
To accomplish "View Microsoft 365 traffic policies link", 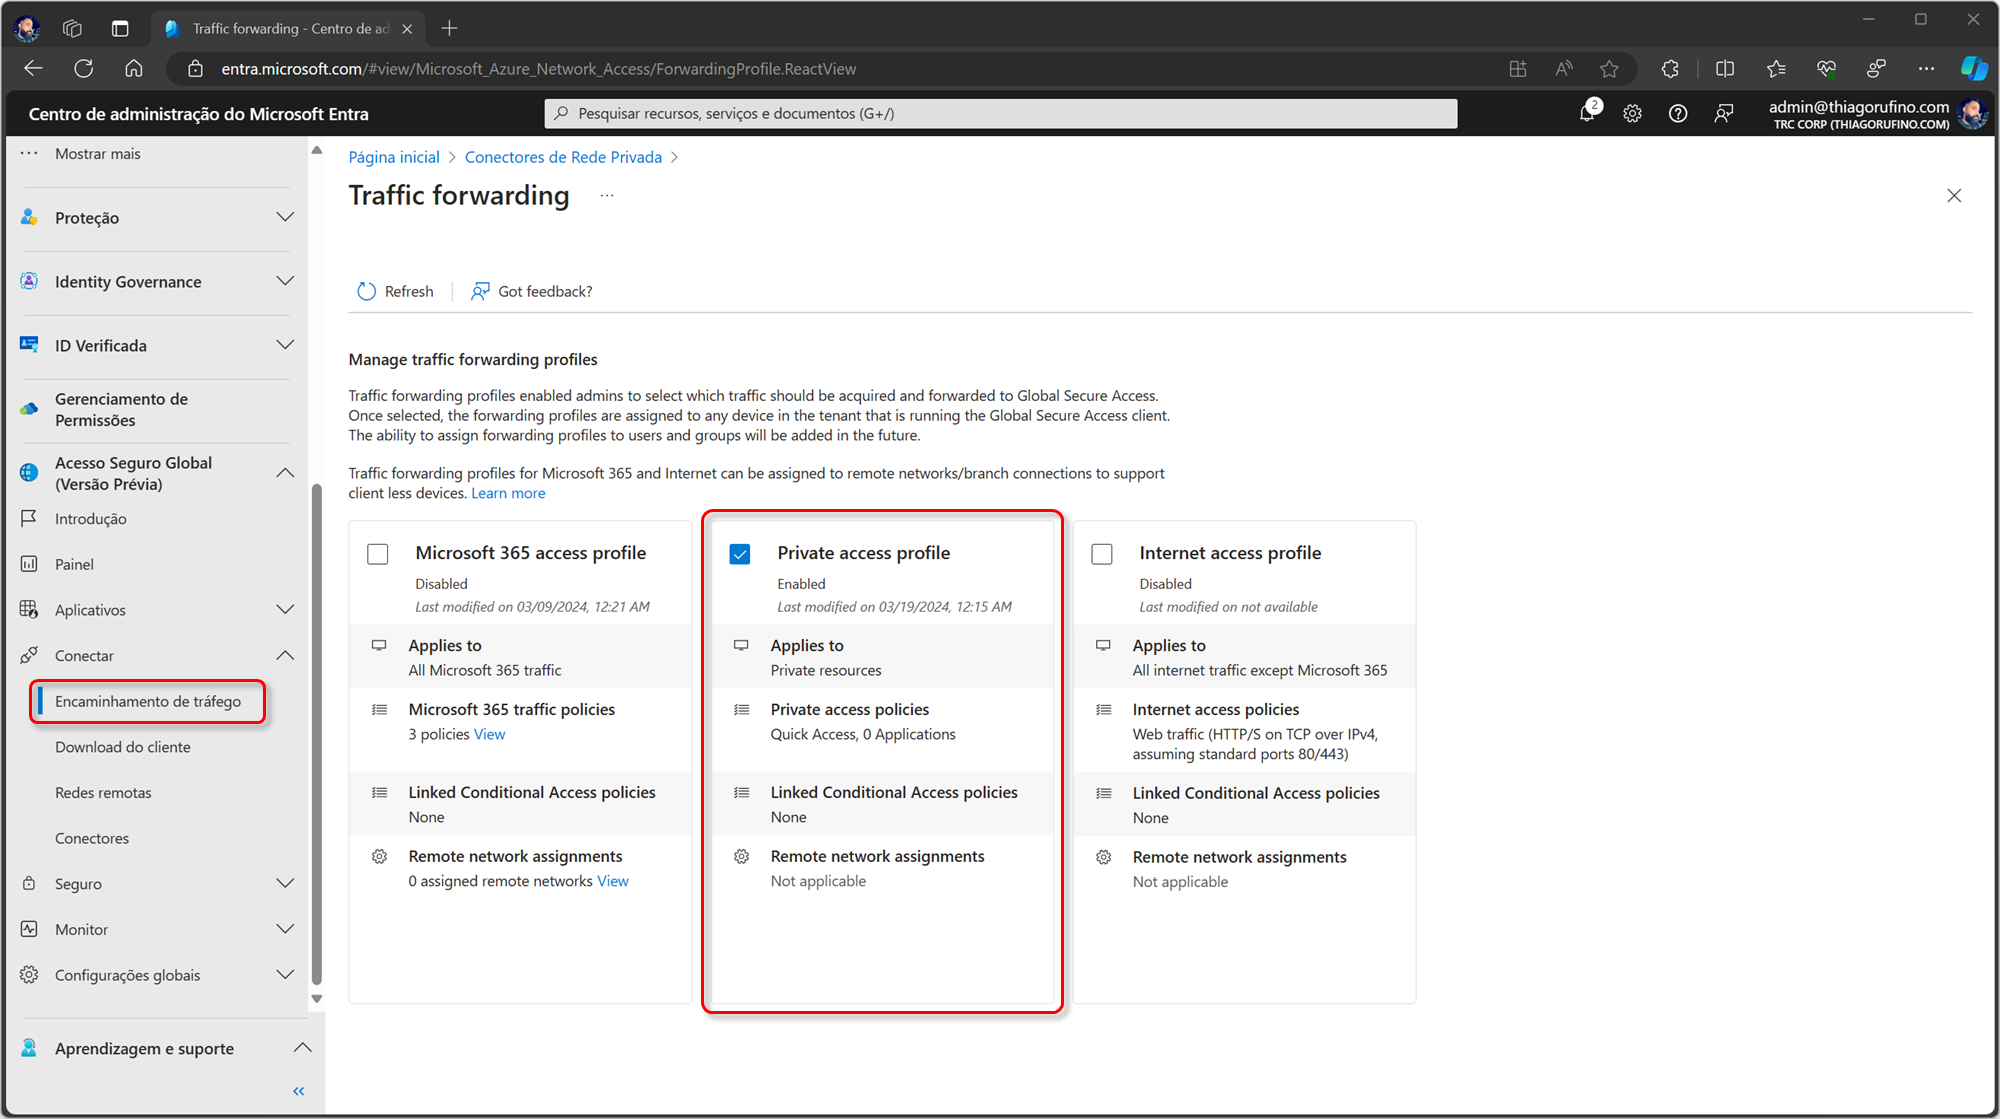I will [x=490, y=734].
